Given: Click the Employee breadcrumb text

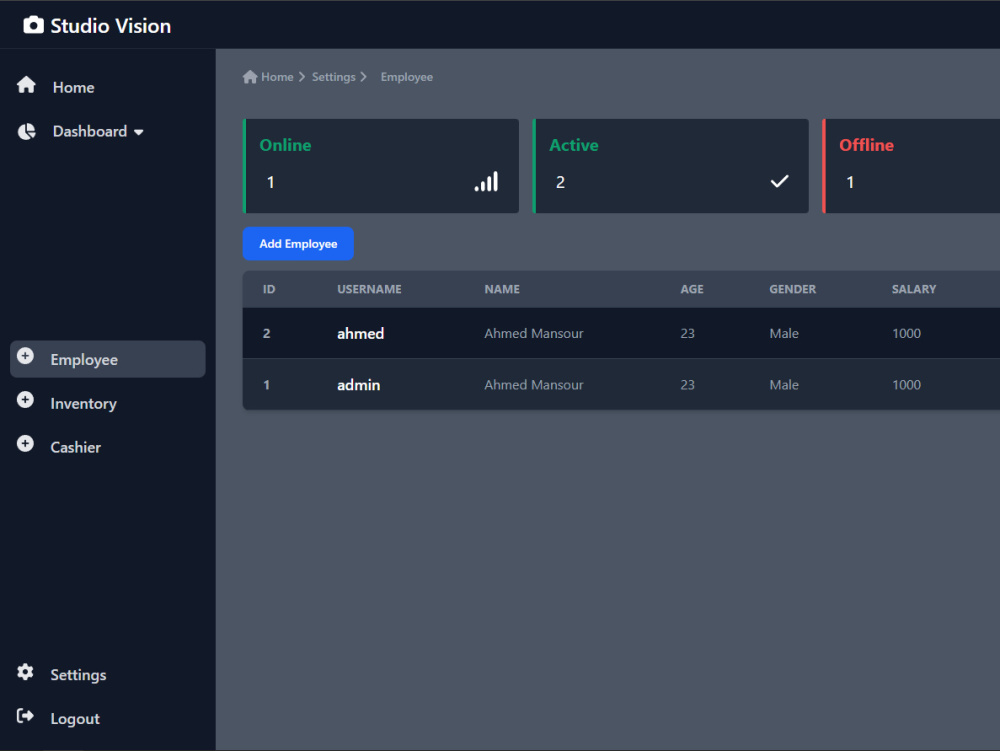Looking at the screenshot, I should [407, 77].
